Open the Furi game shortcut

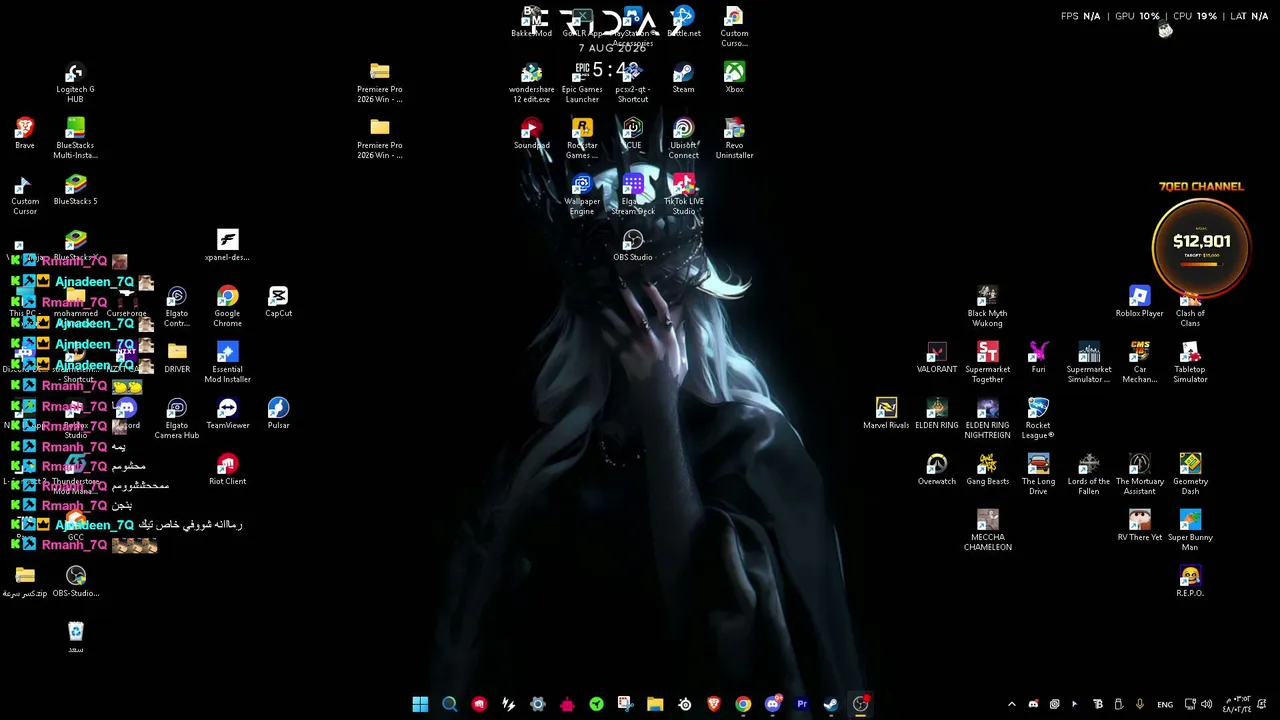pos(1038,358)
